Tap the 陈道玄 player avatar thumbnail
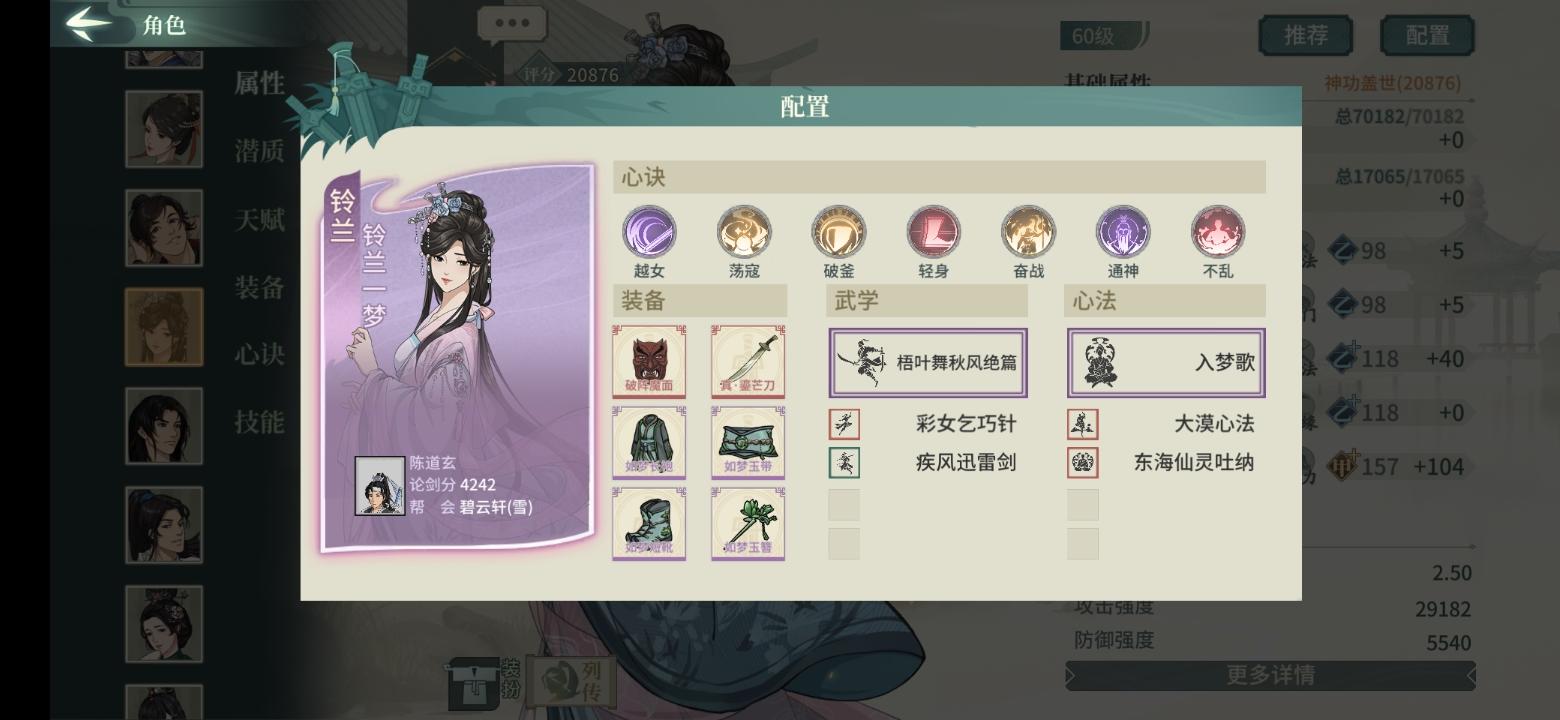The height and width of the screenshot is (720, 1560). (380, 486)
